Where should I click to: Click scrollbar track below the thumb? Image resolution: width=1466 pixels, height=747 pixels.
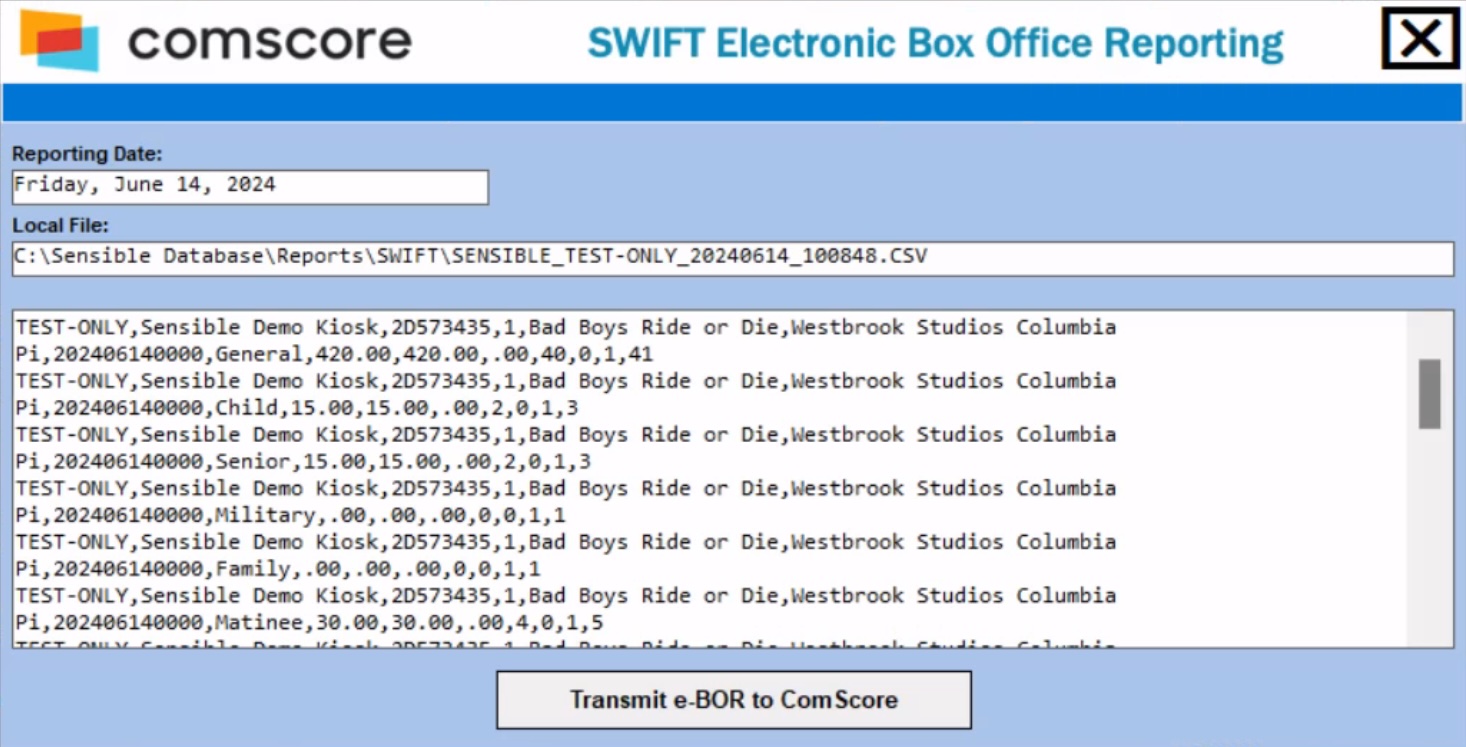1429,540
